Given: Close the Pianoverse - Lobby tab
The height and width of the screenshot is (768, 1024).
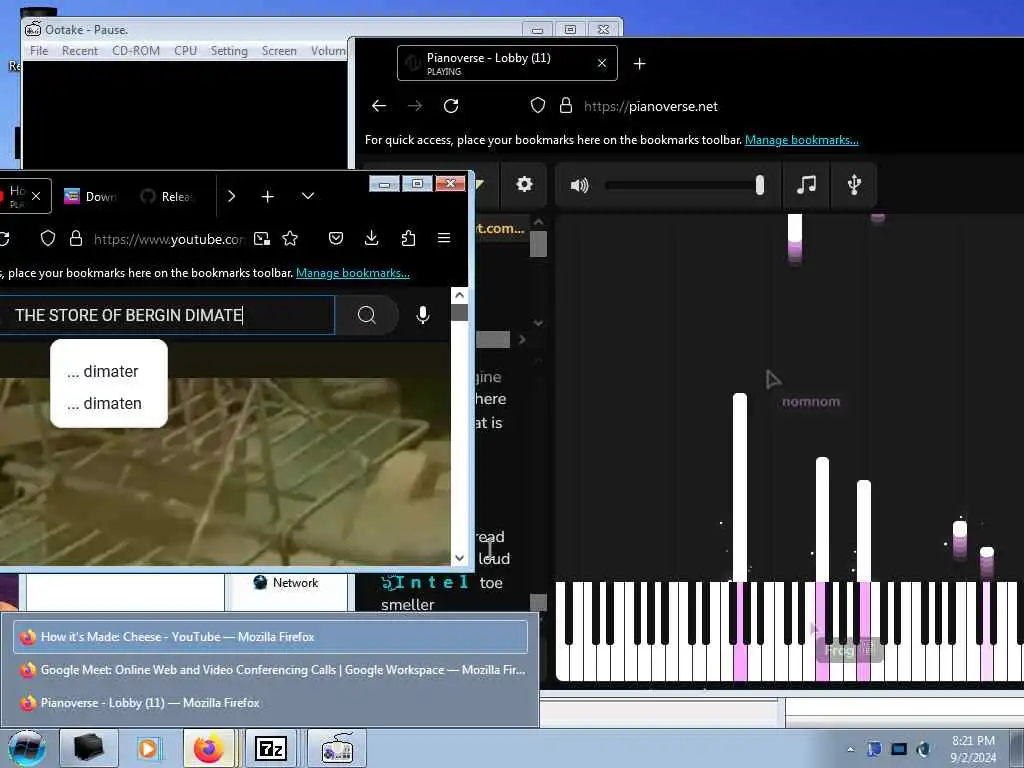Looking at the screenshot, I should point(601,63).
